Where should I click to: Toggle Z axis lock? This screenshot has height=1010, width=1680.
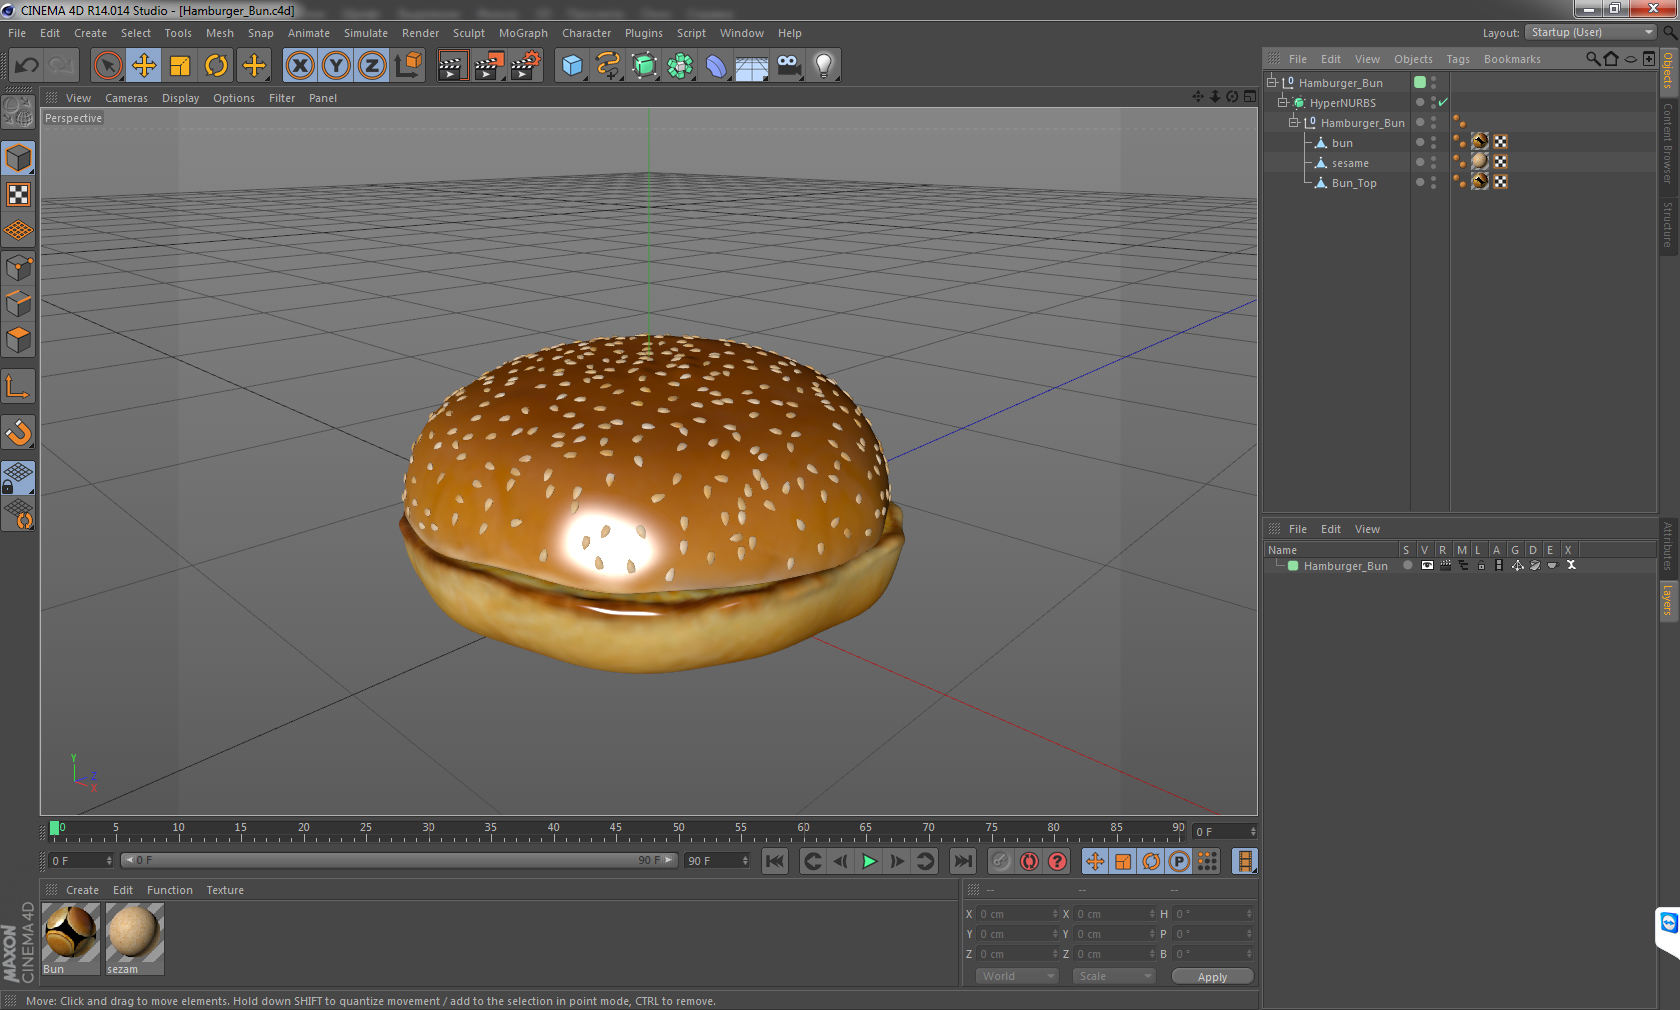click(372, 66)
